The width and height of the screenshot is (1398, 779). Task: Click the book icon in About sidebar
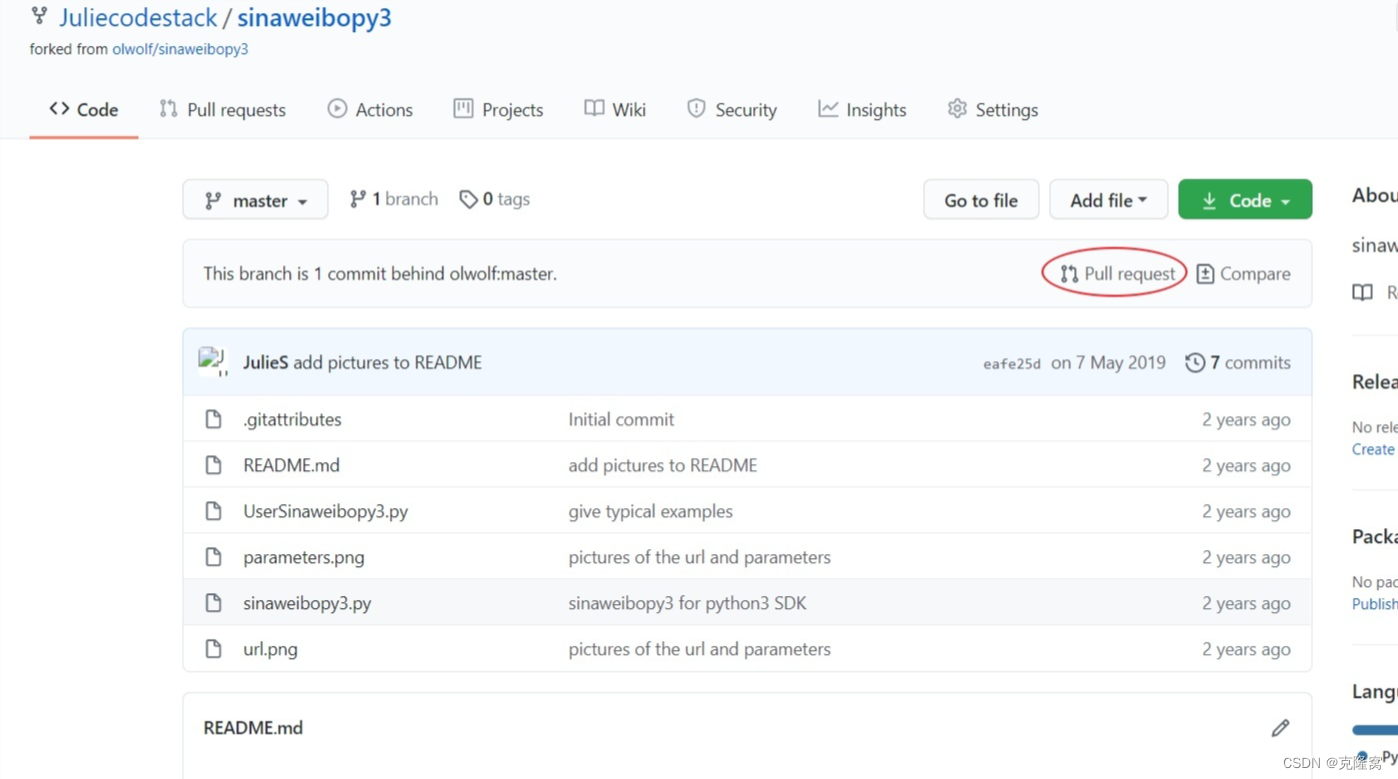(x=1363, y=293)
